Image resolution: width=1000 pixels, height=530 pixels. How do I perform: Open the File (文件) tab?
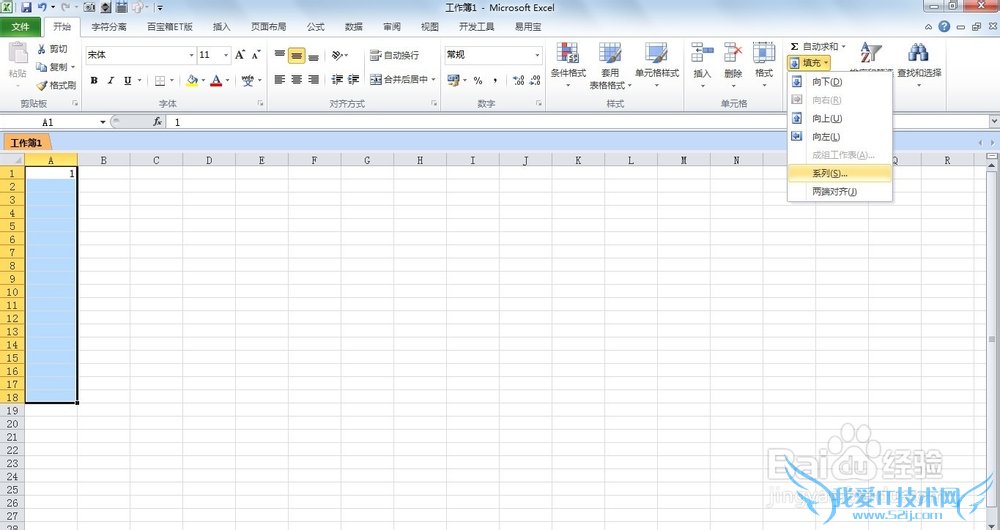pyautogui.click(x=20, y=27)
